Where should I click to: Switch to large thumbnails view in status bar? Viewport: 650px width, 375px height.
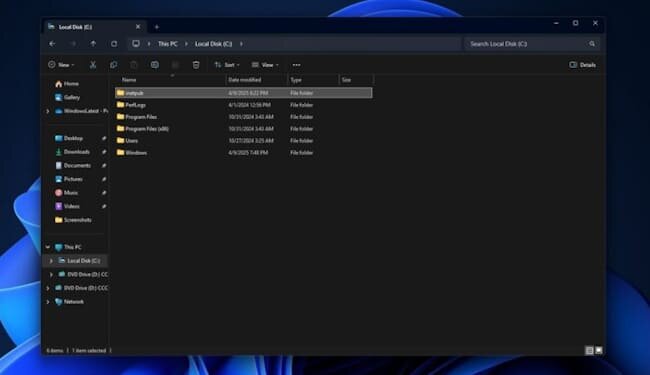tap(599, 351)
